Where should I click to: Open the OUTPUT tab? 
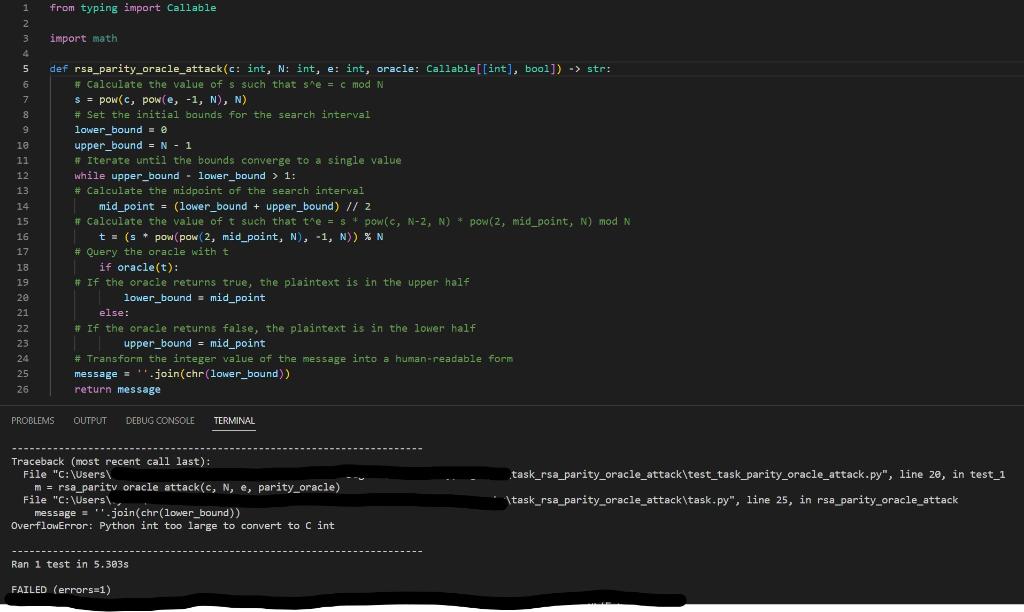point(89,420)
